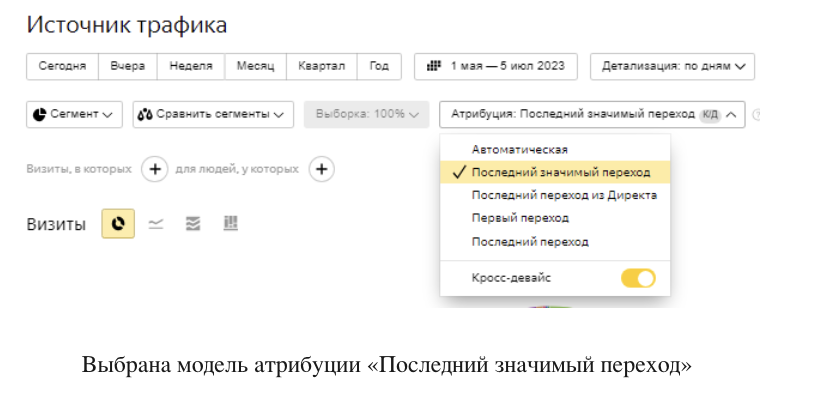The width and height of the screenshot is (814, 394).
Task: Set period to Сегодня
Action: [62, 66]
